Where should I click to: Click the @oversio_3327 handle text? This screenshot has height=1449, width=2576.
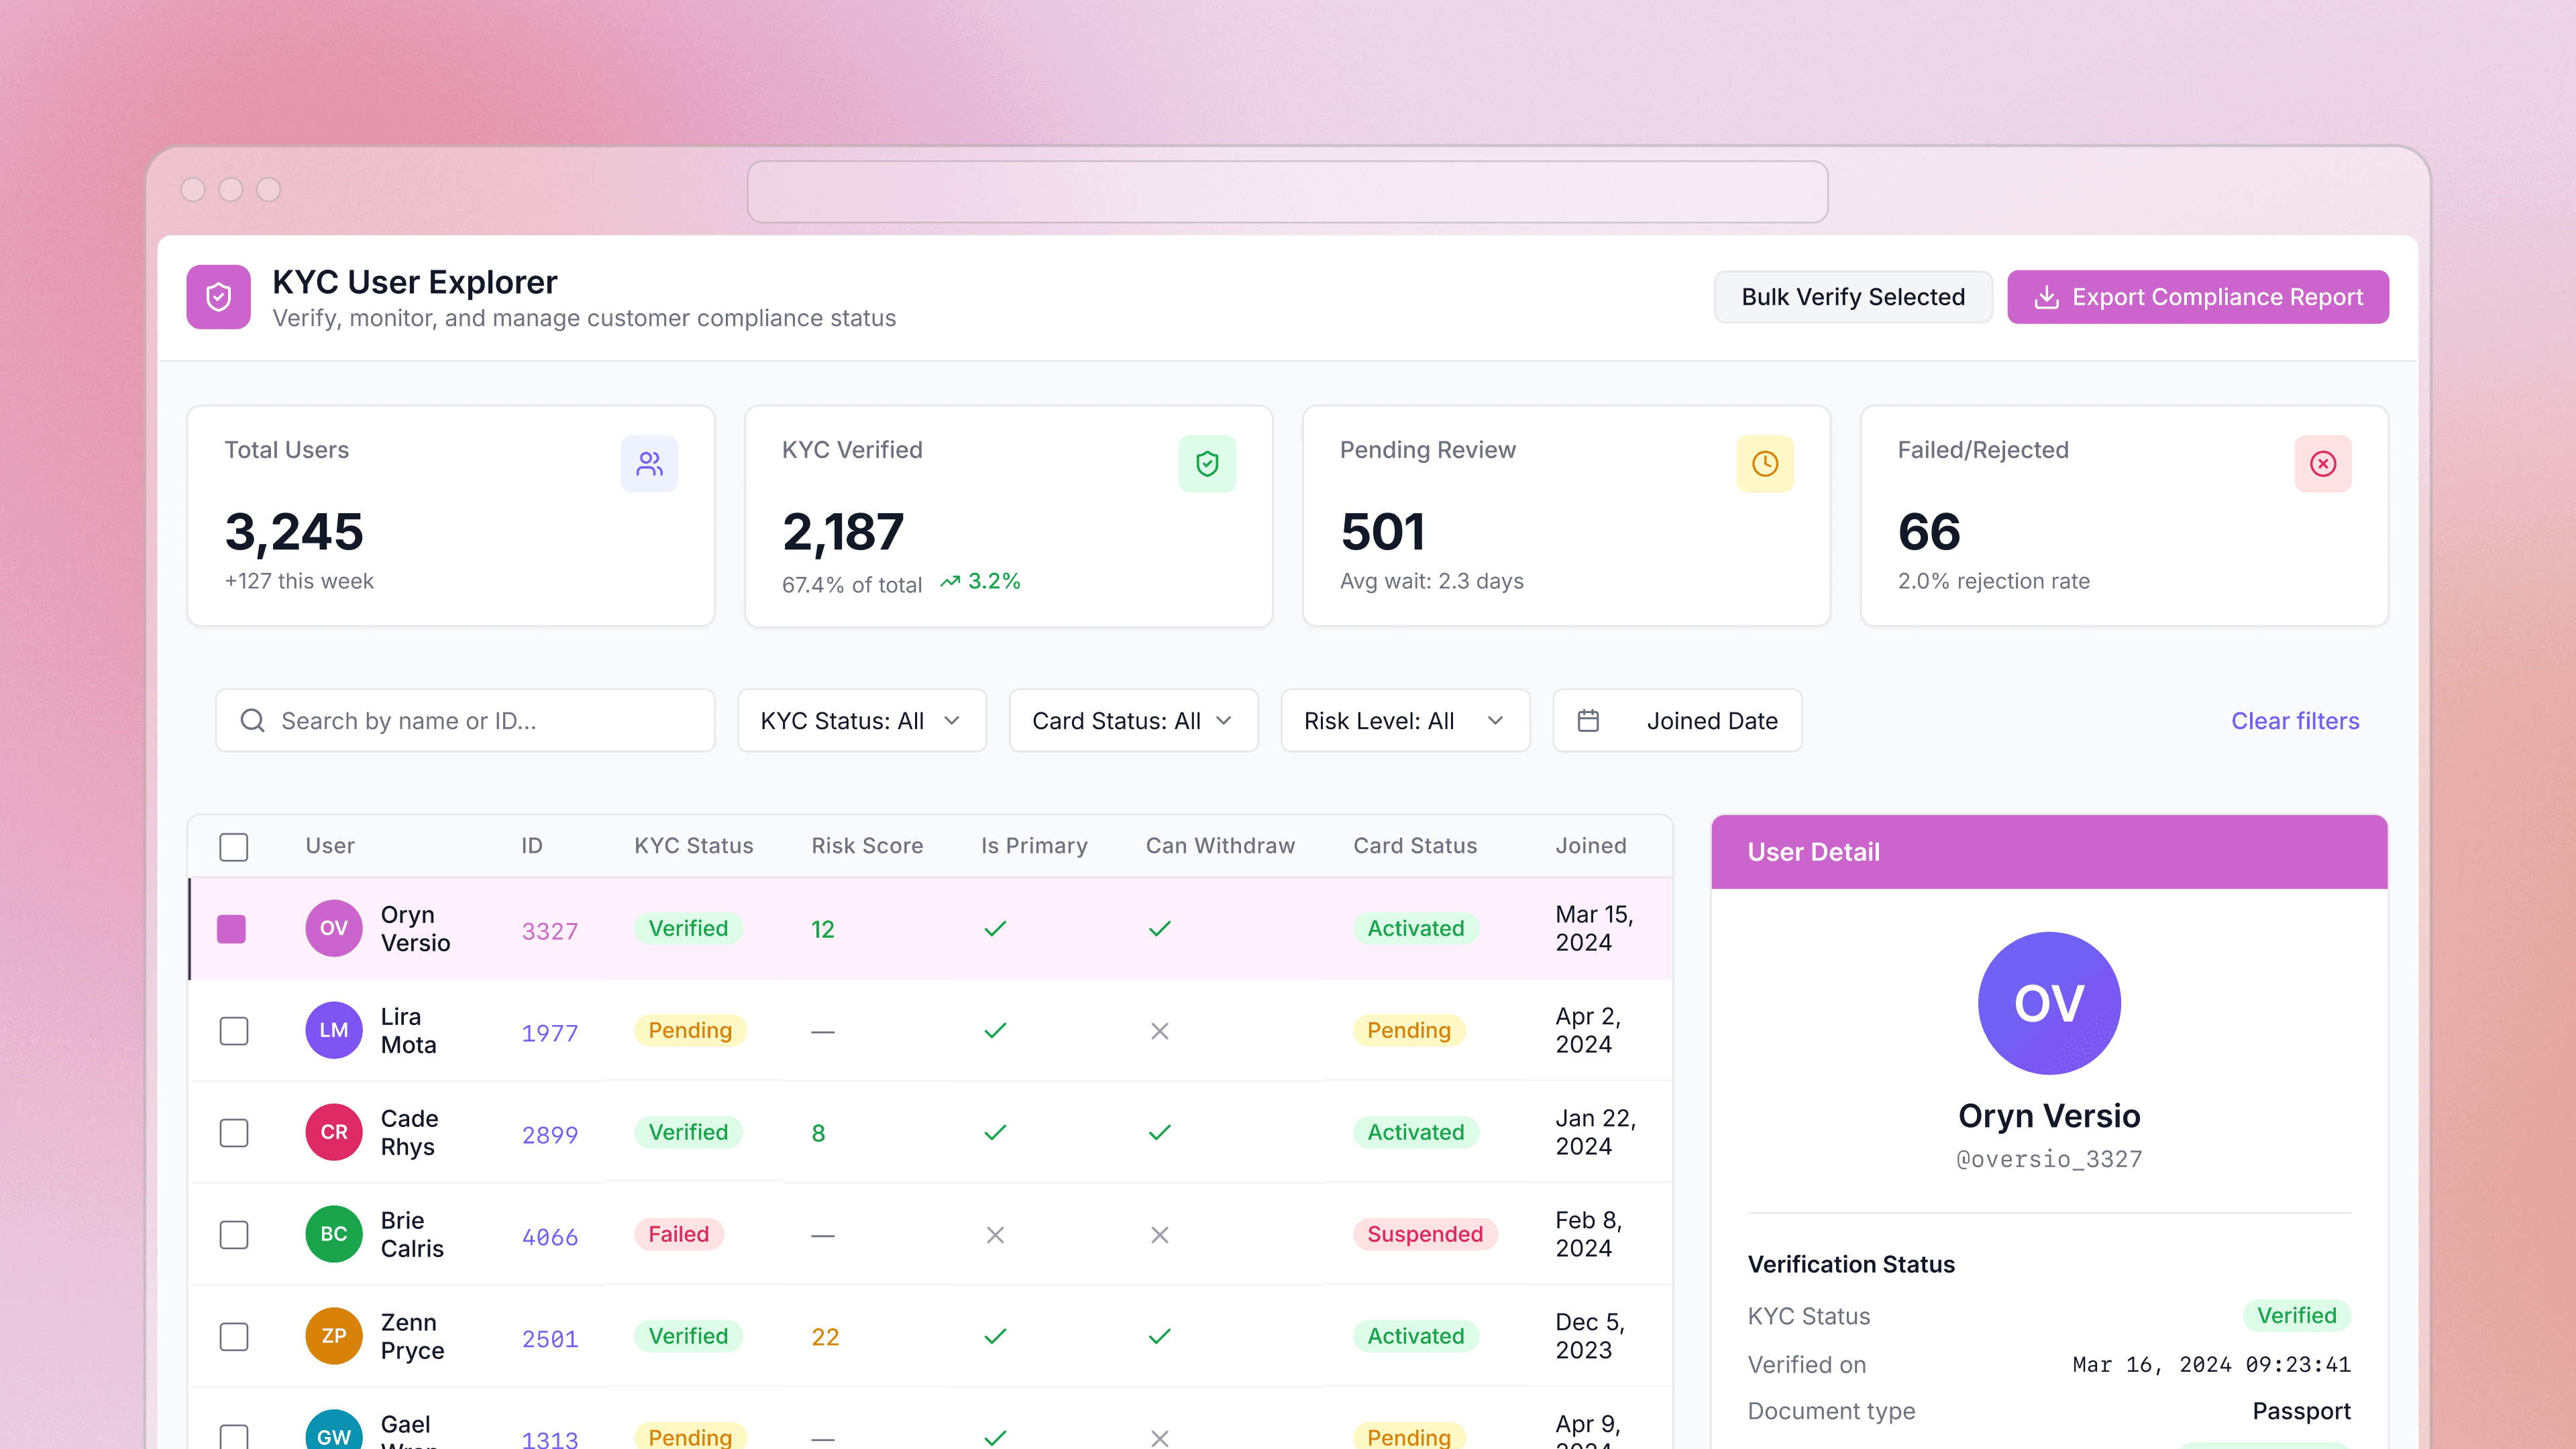tap(2049, 1159)
